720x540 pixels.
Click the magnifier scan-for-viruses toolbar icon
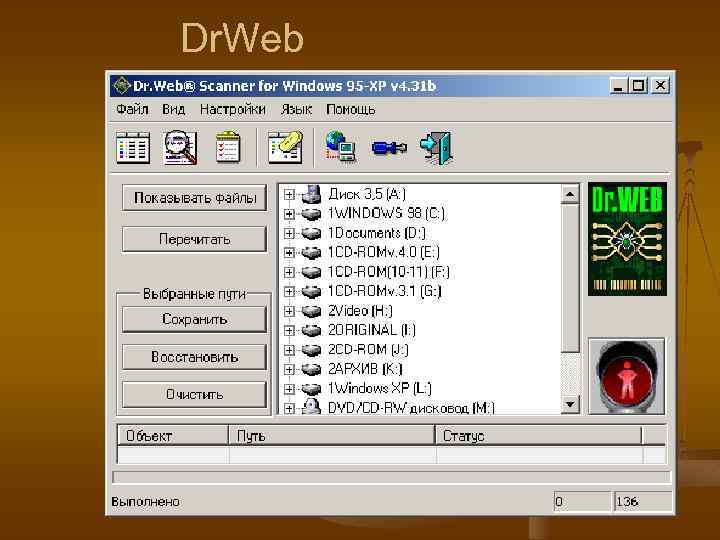[x=180, y=147]
